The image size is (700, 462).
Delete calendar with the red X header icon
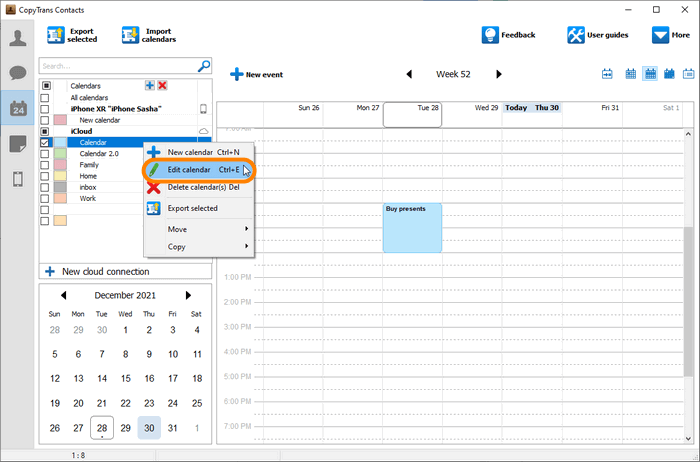(x=162, y=85)
